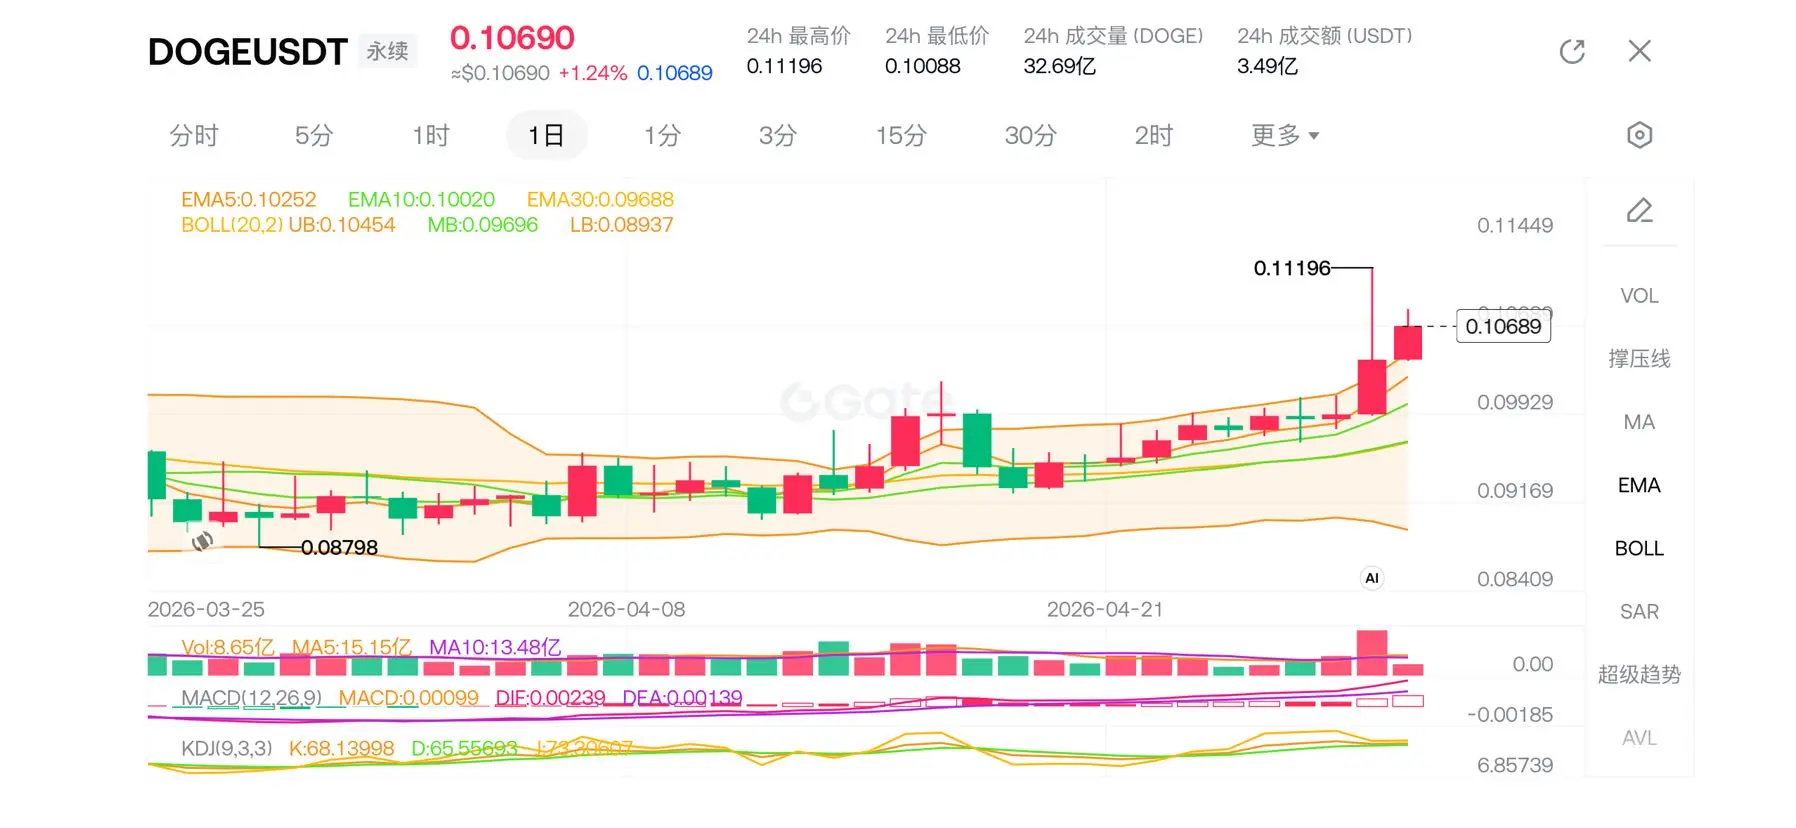1796x828 pixels.
Task: Click the KDJ(9,3,3) indicator label
Action: tap(226, 748)
